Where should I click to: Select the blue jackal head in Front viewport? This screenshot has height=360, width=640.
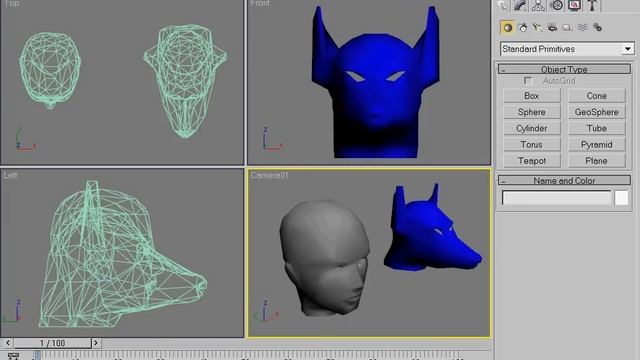pos(376,94)
